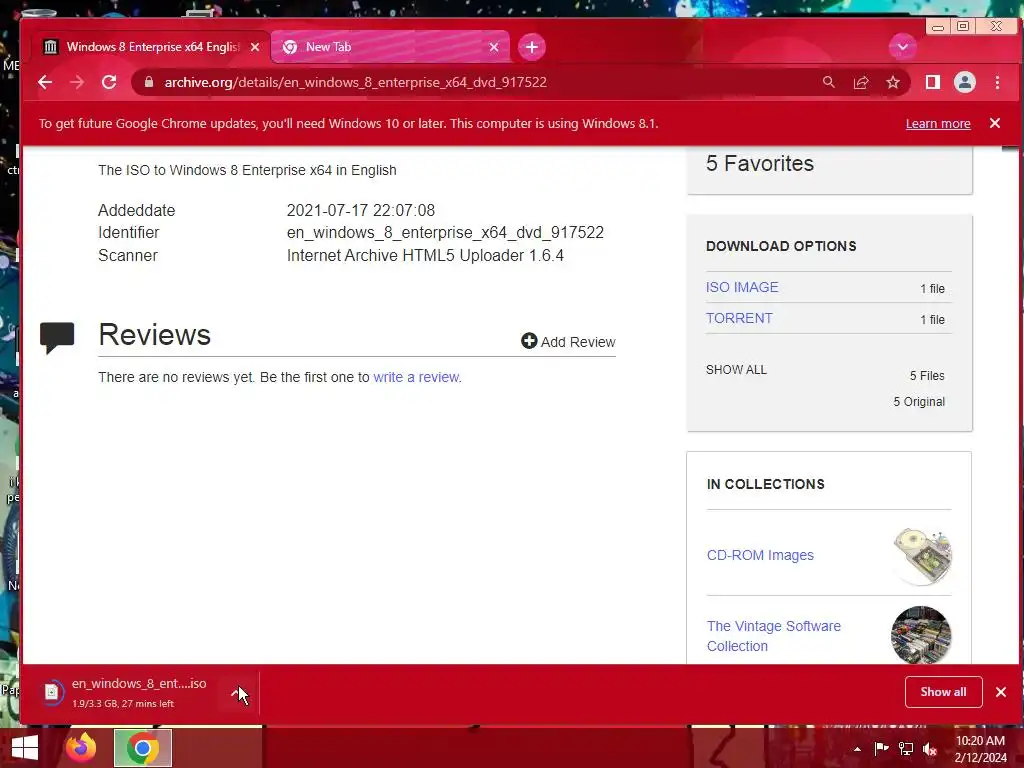Image resolution: width=1024 pixels, height=768 pixels.
Task: Click the 5 Original text
Action: [919, 402]
